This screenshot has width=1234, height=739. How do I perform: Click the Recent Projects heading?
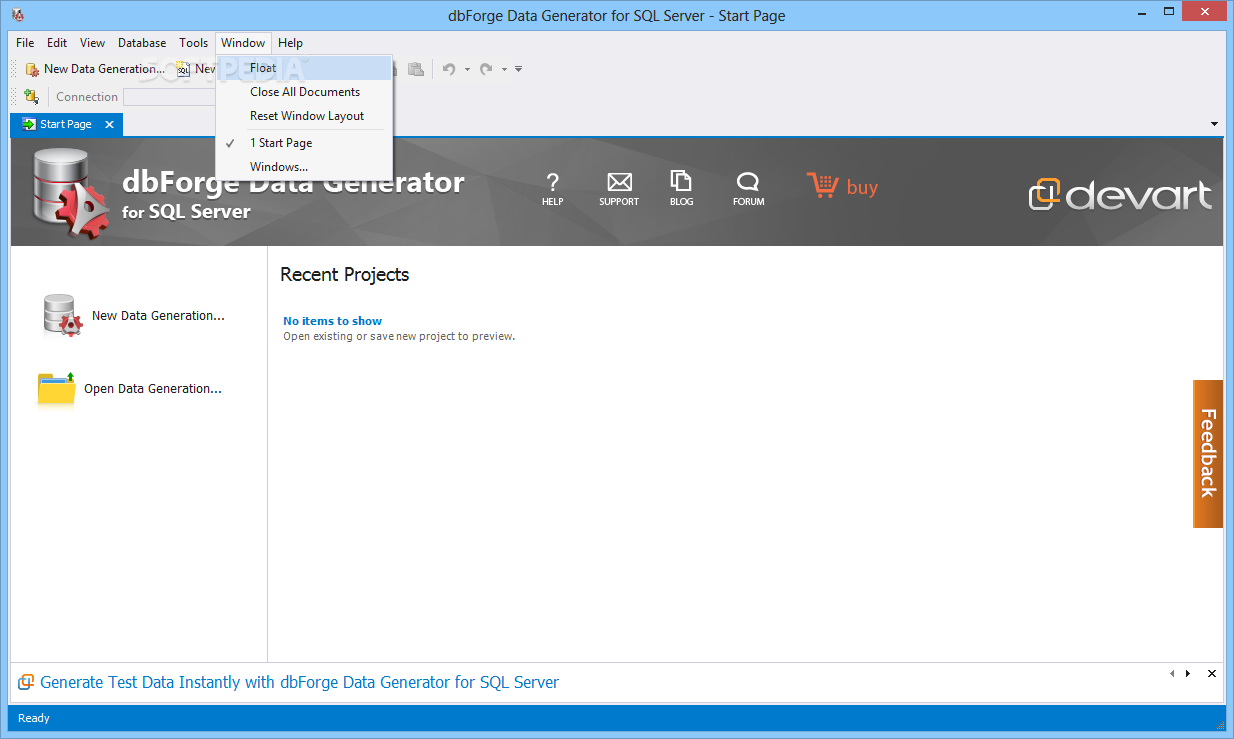[x=345, y=275]
